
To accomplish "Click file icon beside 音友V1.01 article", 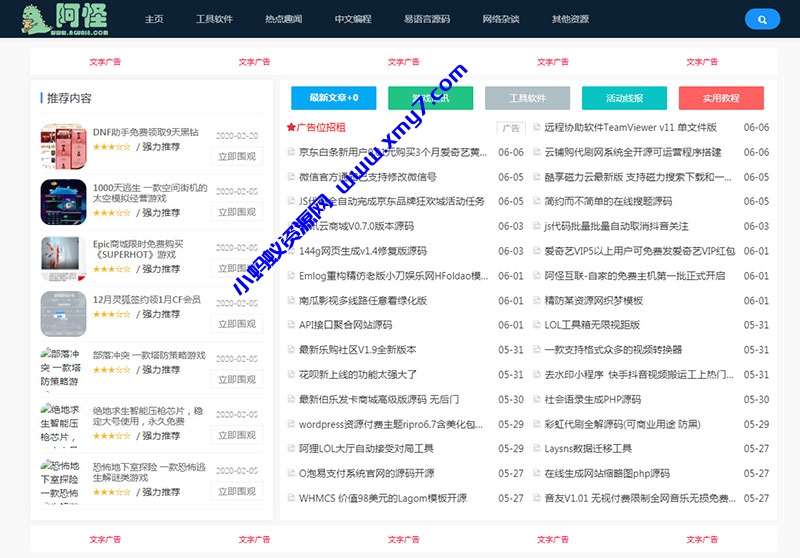I will (536, 498).
